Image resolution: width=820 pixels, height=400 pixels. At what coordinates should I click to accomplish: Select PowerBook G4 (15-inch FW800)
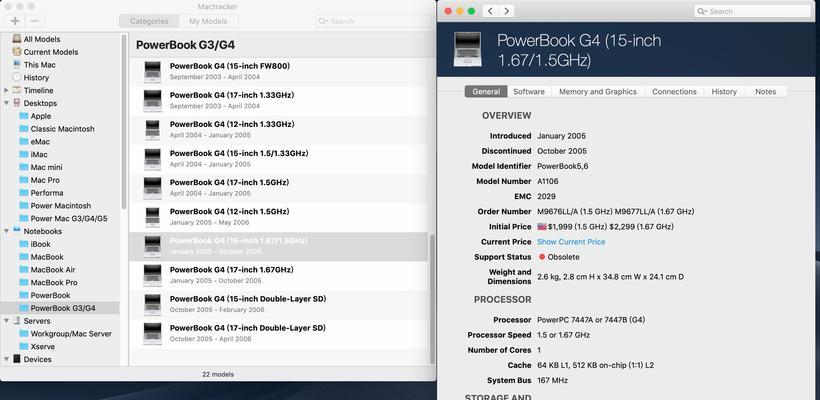tap(279, 72)
